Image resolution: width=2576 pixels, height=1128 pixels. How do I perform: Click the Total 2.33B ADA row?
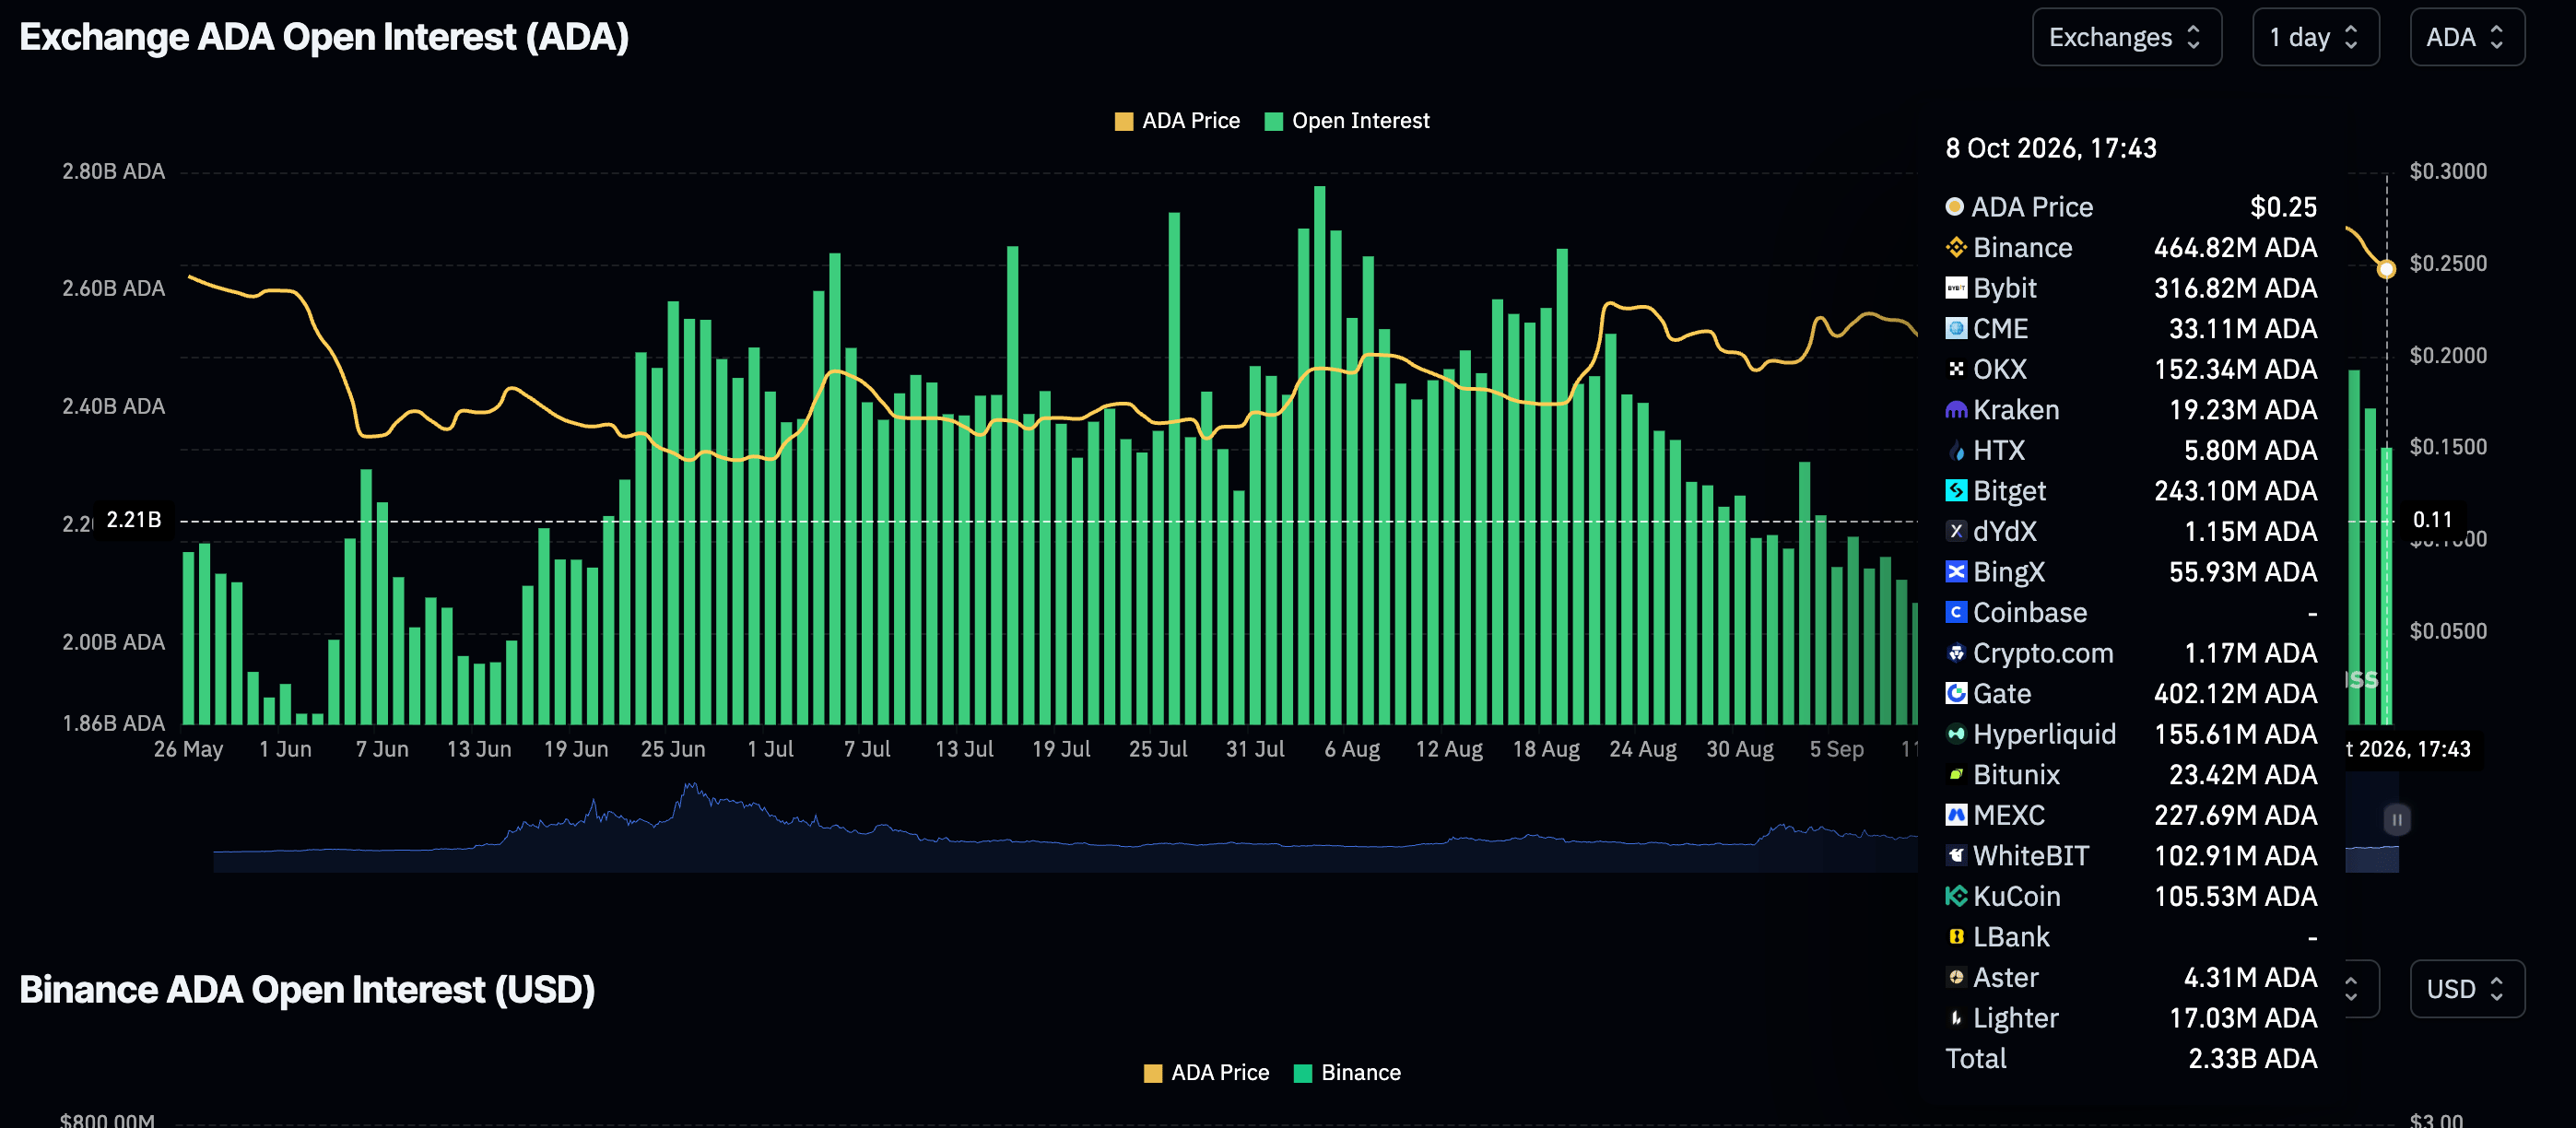(2131, 1059)
